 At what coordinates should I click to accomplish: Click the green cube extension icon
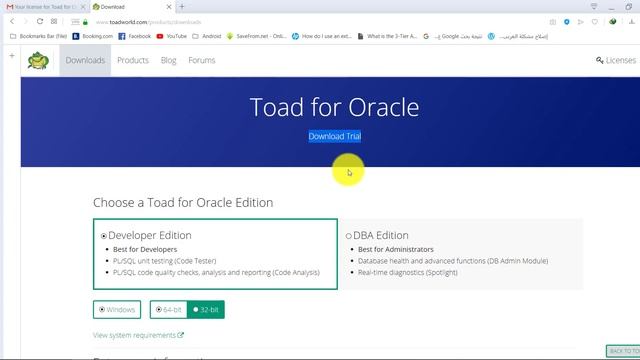[x=613, y=22]
